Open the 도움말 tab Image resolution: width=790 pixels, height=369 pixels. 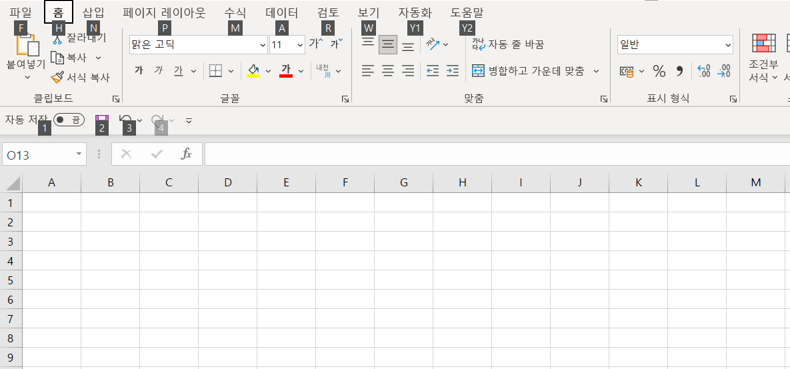pos(467,13)
